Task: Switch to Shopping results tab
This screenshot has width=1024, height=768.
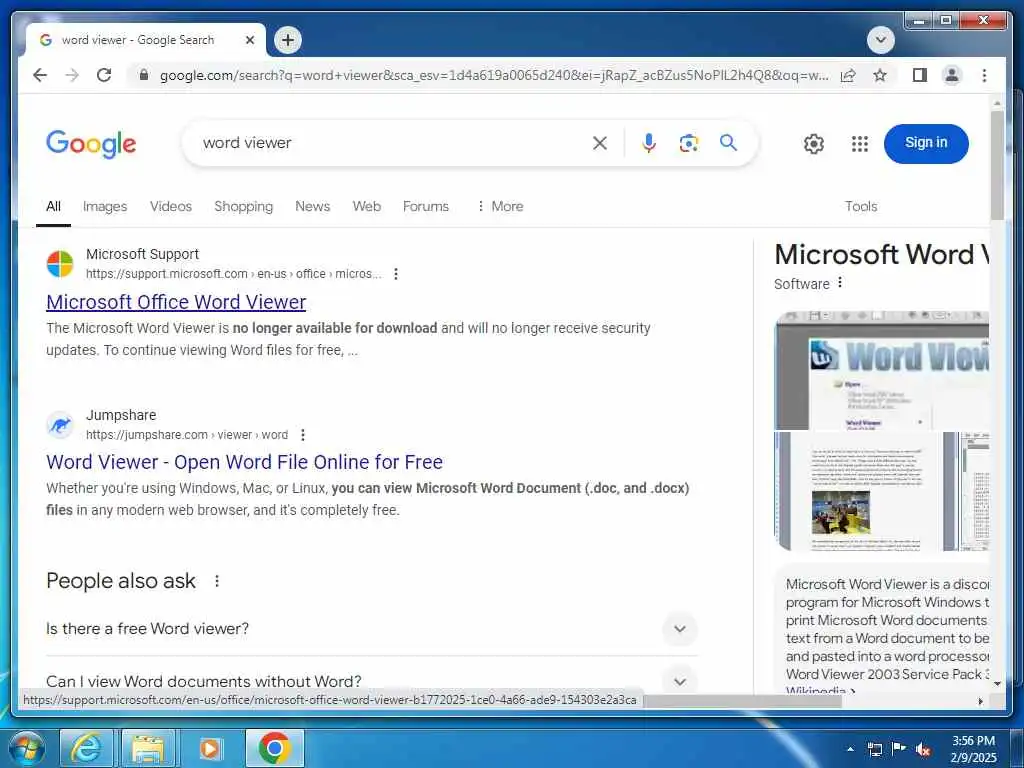Action: [244, 206]
